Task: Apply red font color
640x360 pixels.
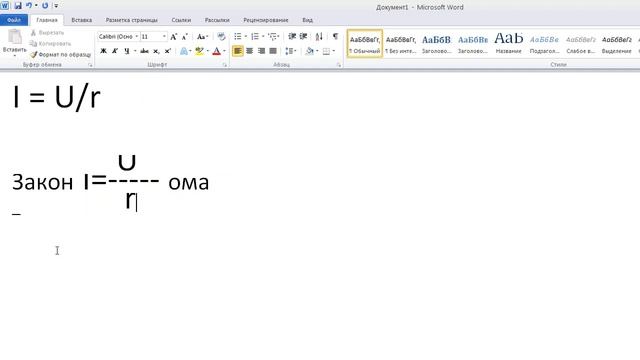Action: point(216,51)
